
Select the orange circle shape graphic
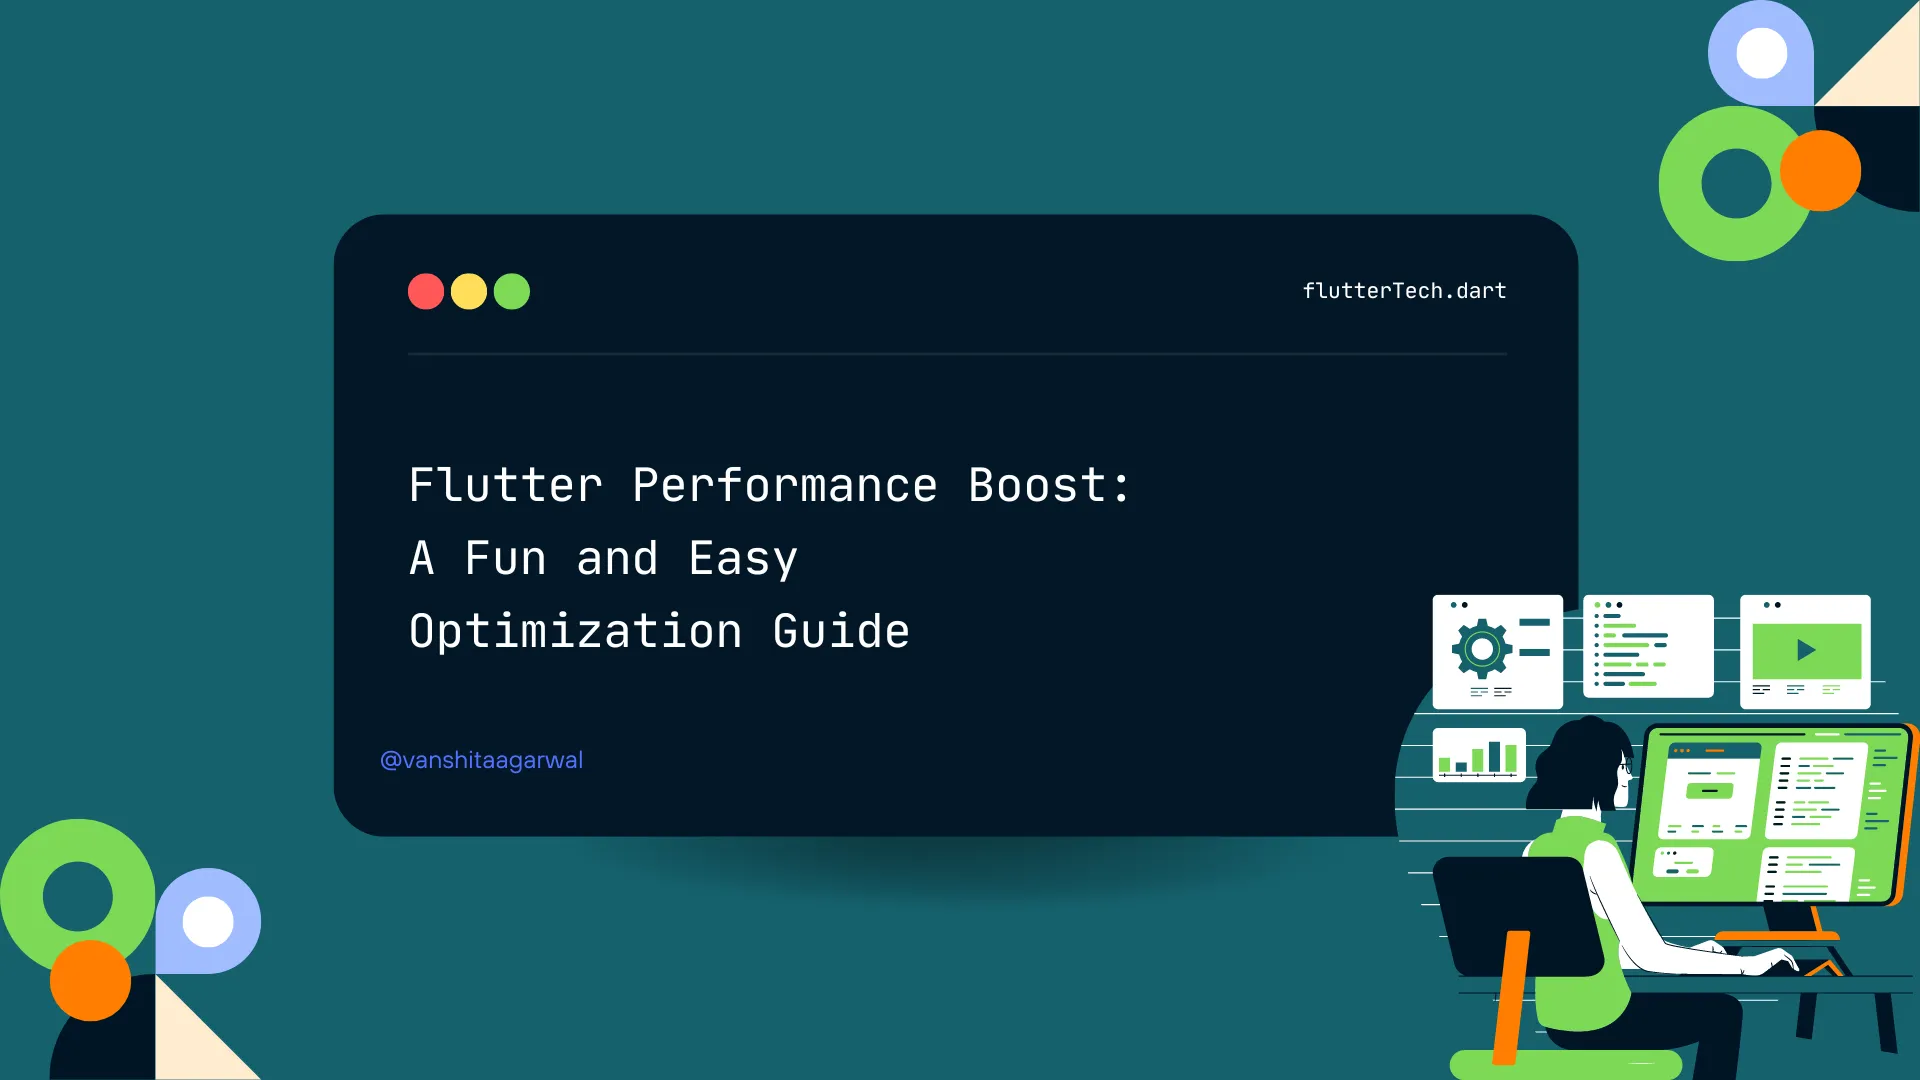pos(1821,170)
